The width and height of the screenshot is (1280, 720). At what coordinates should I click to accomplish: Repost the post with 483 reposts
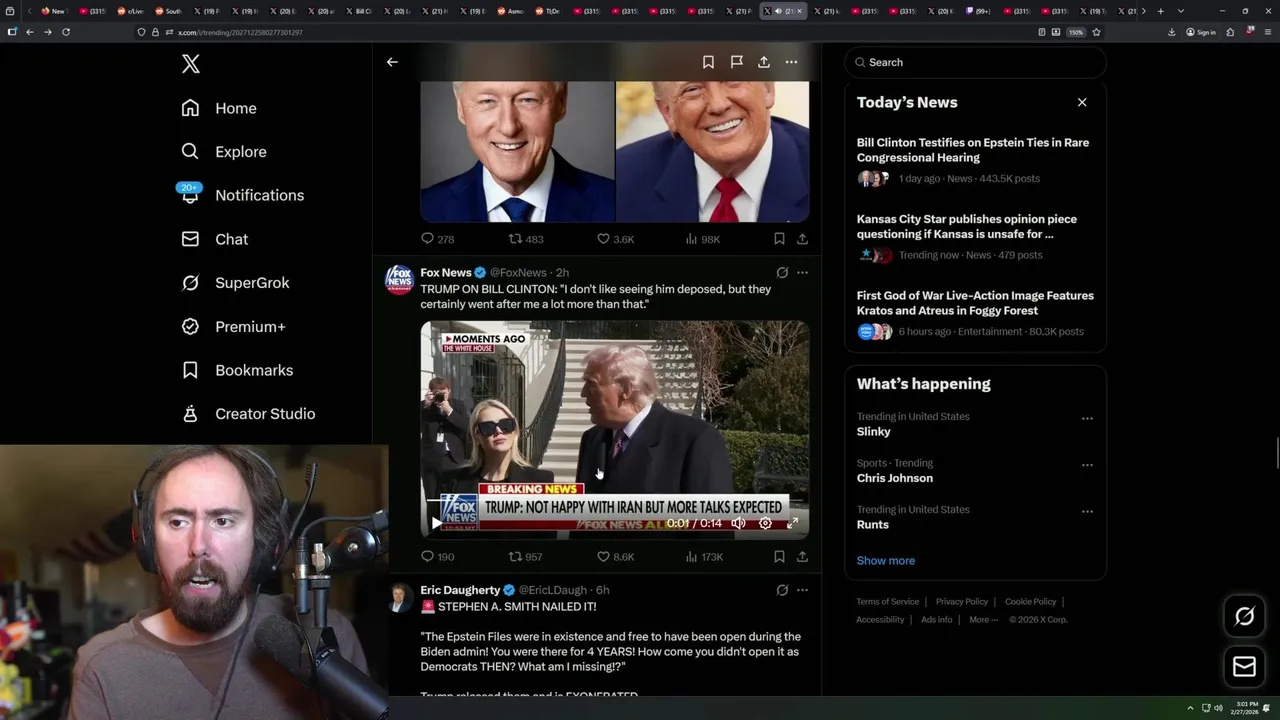[x=526, y=239]
